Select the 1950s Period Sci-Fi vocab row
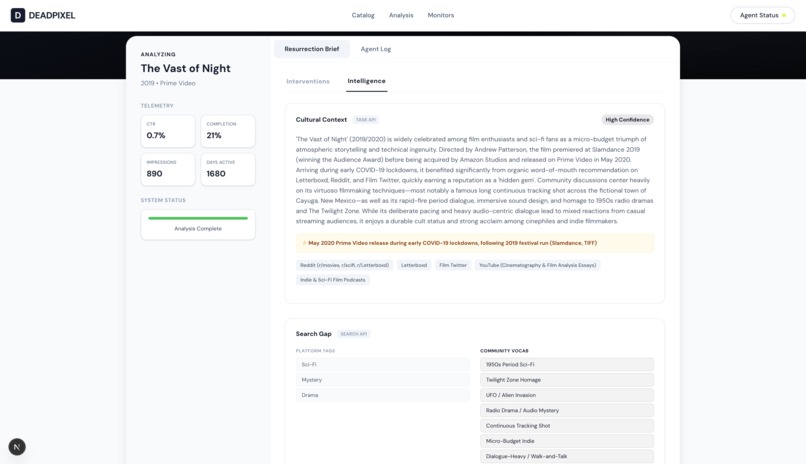 coord(567,364)
